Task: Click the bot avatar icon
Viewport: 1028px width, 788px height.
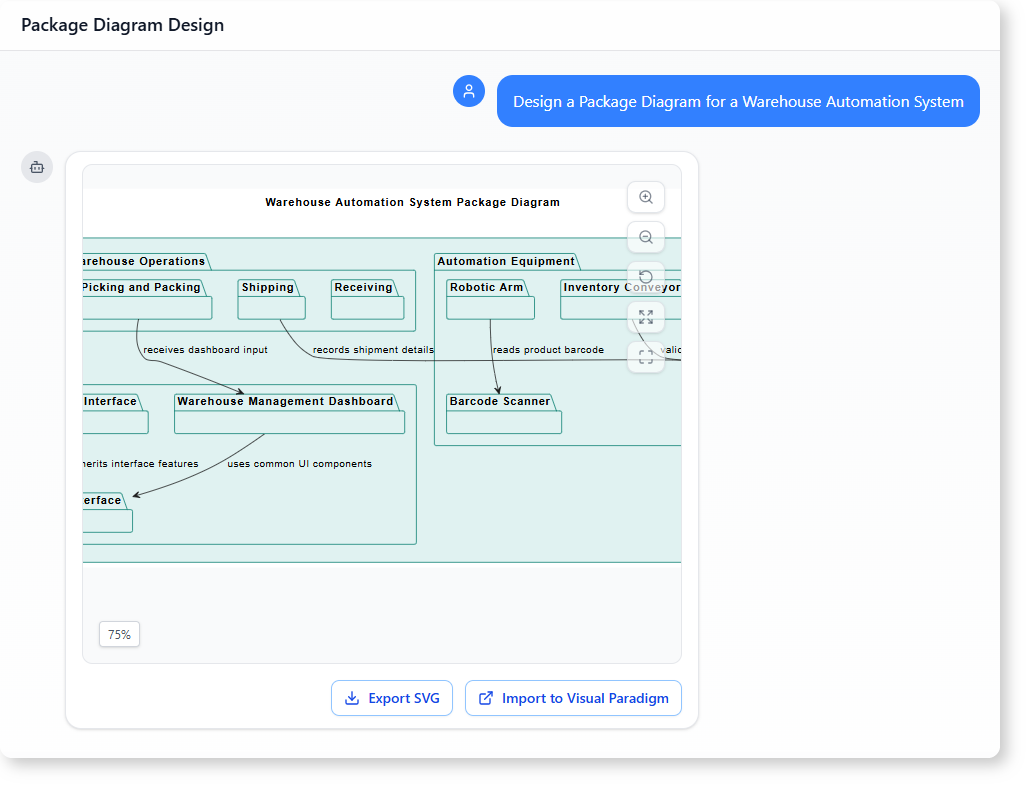Action: click(x=37, y=167)
